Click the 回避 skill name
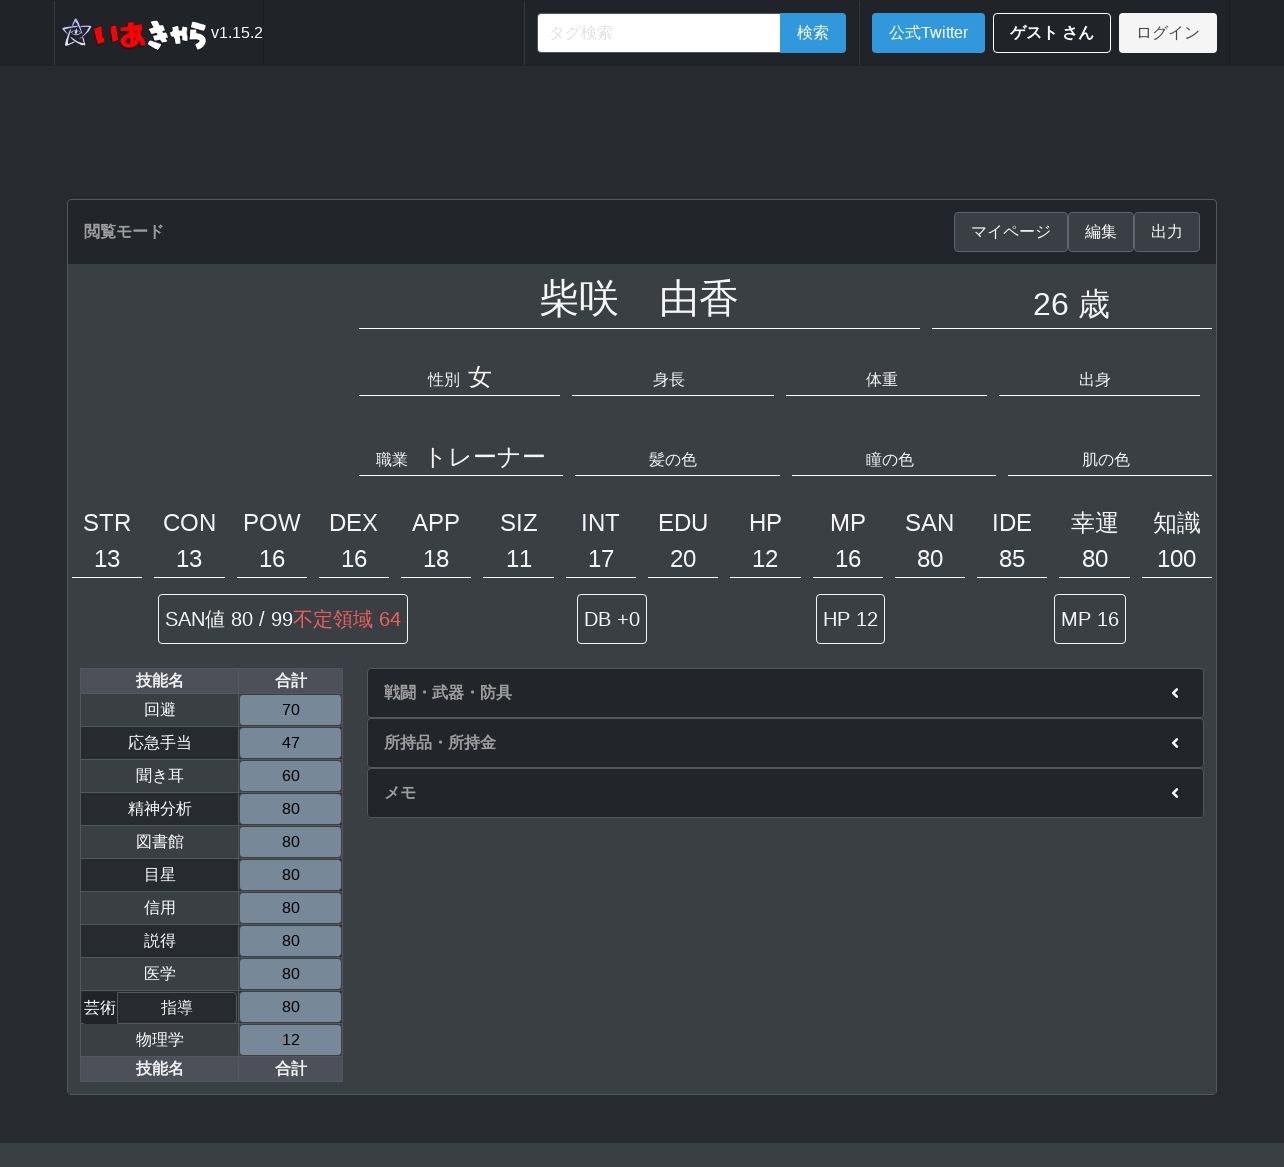The width and height of the screenshot is (1284, 1167). [x=160, y=710]
